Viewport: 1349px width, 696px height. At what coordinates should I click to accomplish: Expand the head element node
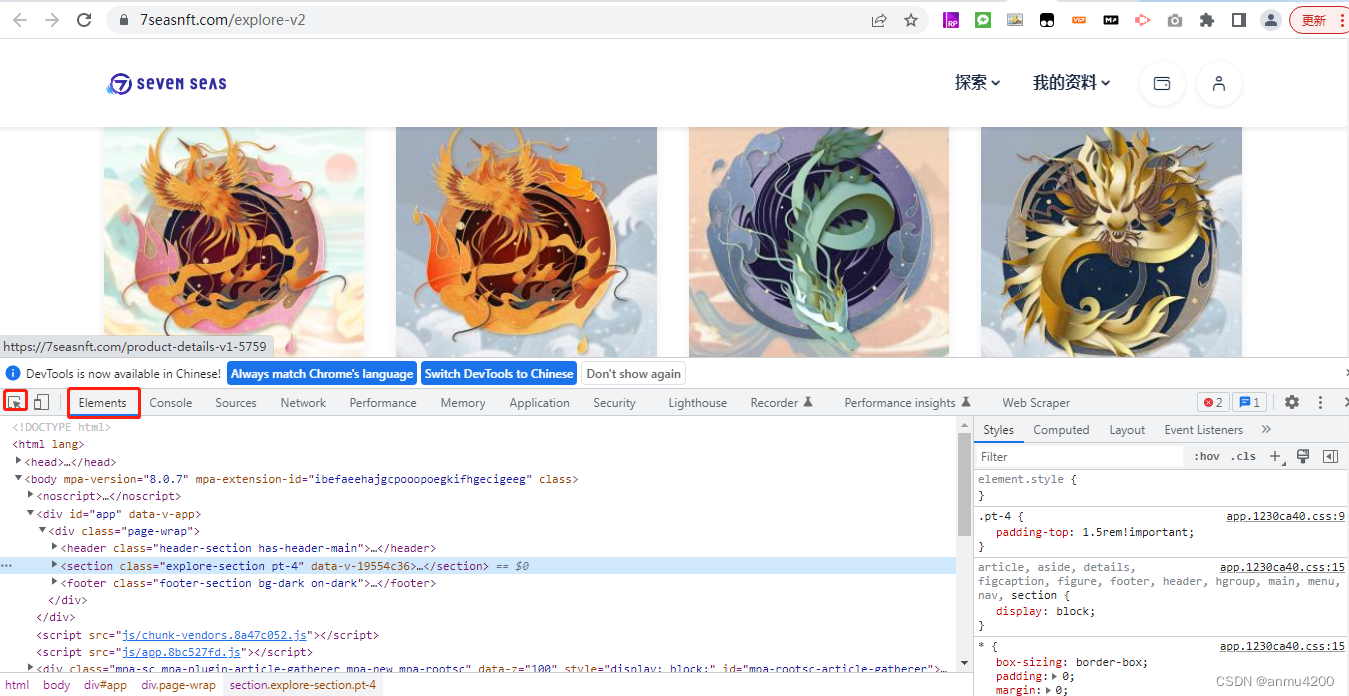19,461
